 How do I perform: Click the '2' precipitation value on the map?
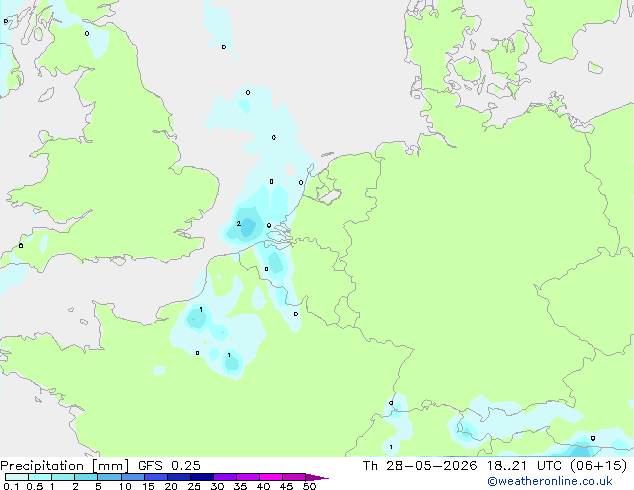[x=239, y=224]
